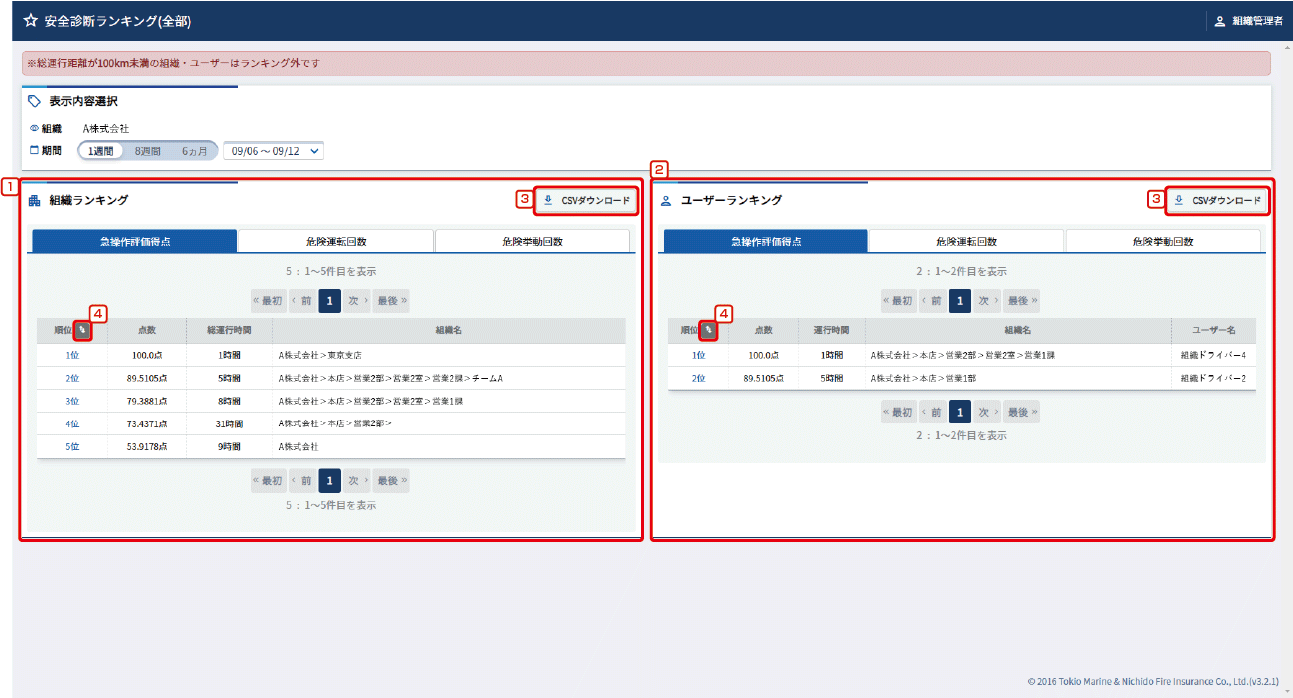Download CSV of the user ranking
Image resolution: width=1293 pixels, height=698 pixels.
[x=1218, y=200]
